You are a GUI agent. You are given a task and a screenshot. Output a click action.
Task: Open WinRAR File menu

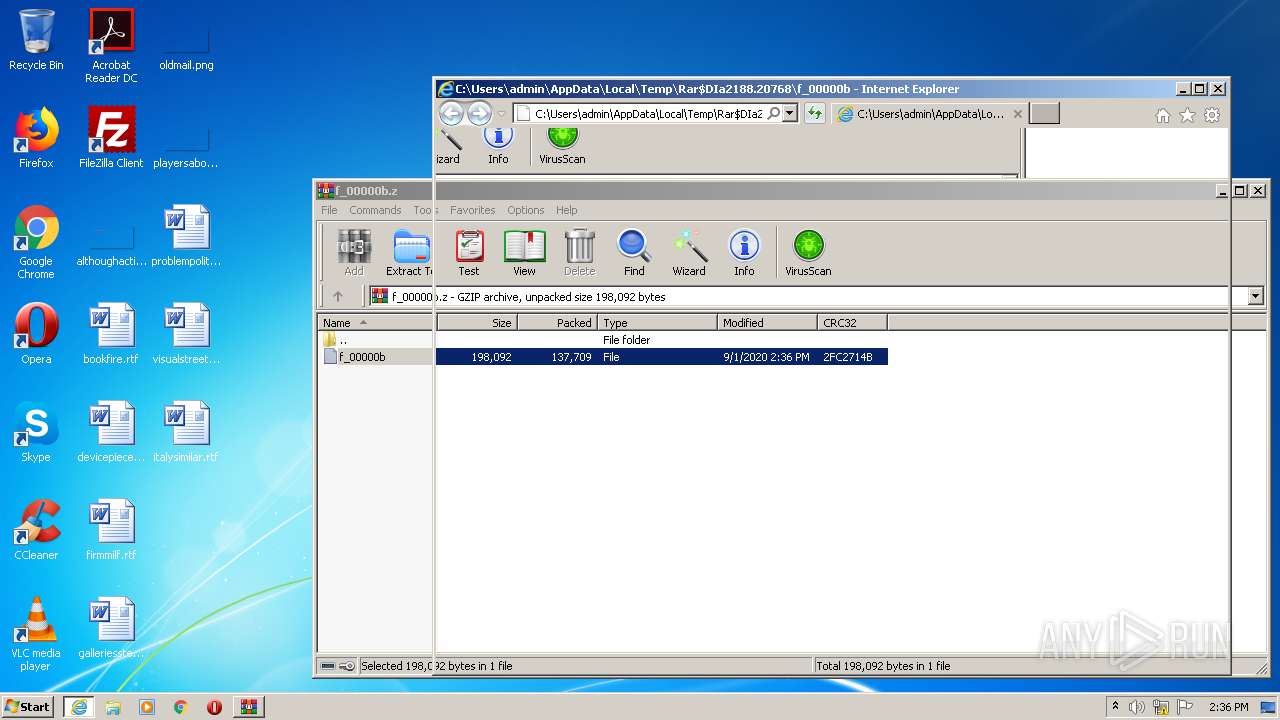(329, 210)
